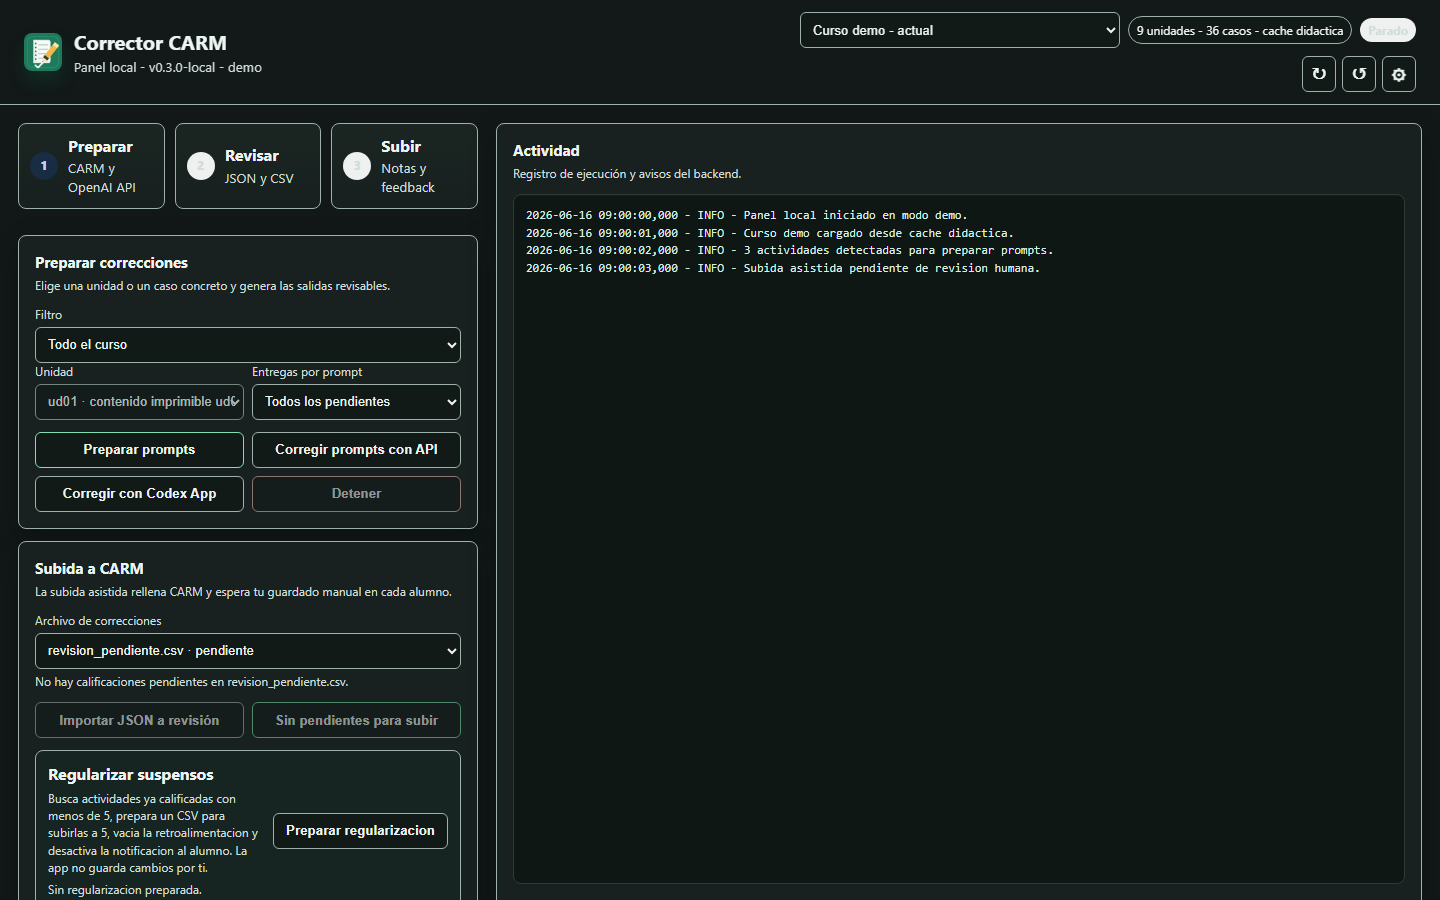Click the counterclockwise reset arrow button

(x=1359, y=74)
